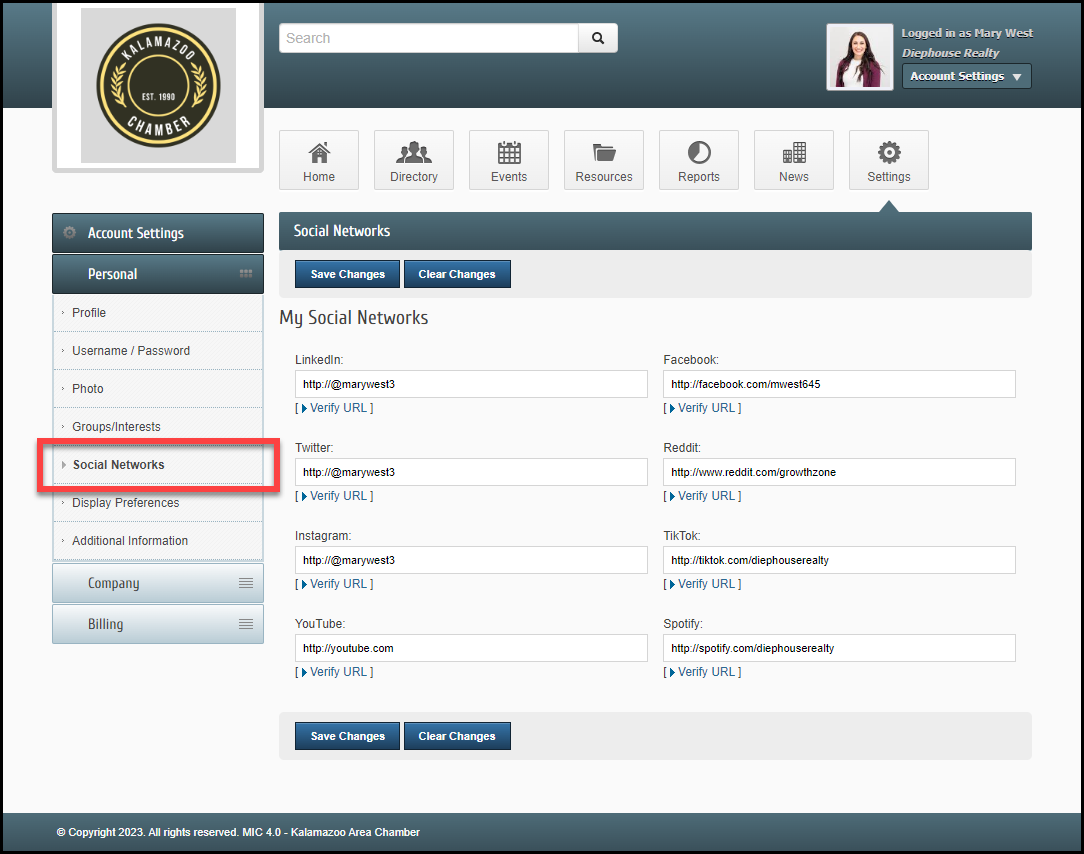Image resolution: width=1084 pixels, height=854 pixels.
Task: Select Social Networks in the sidebar
Action: (x=119, y=465)
